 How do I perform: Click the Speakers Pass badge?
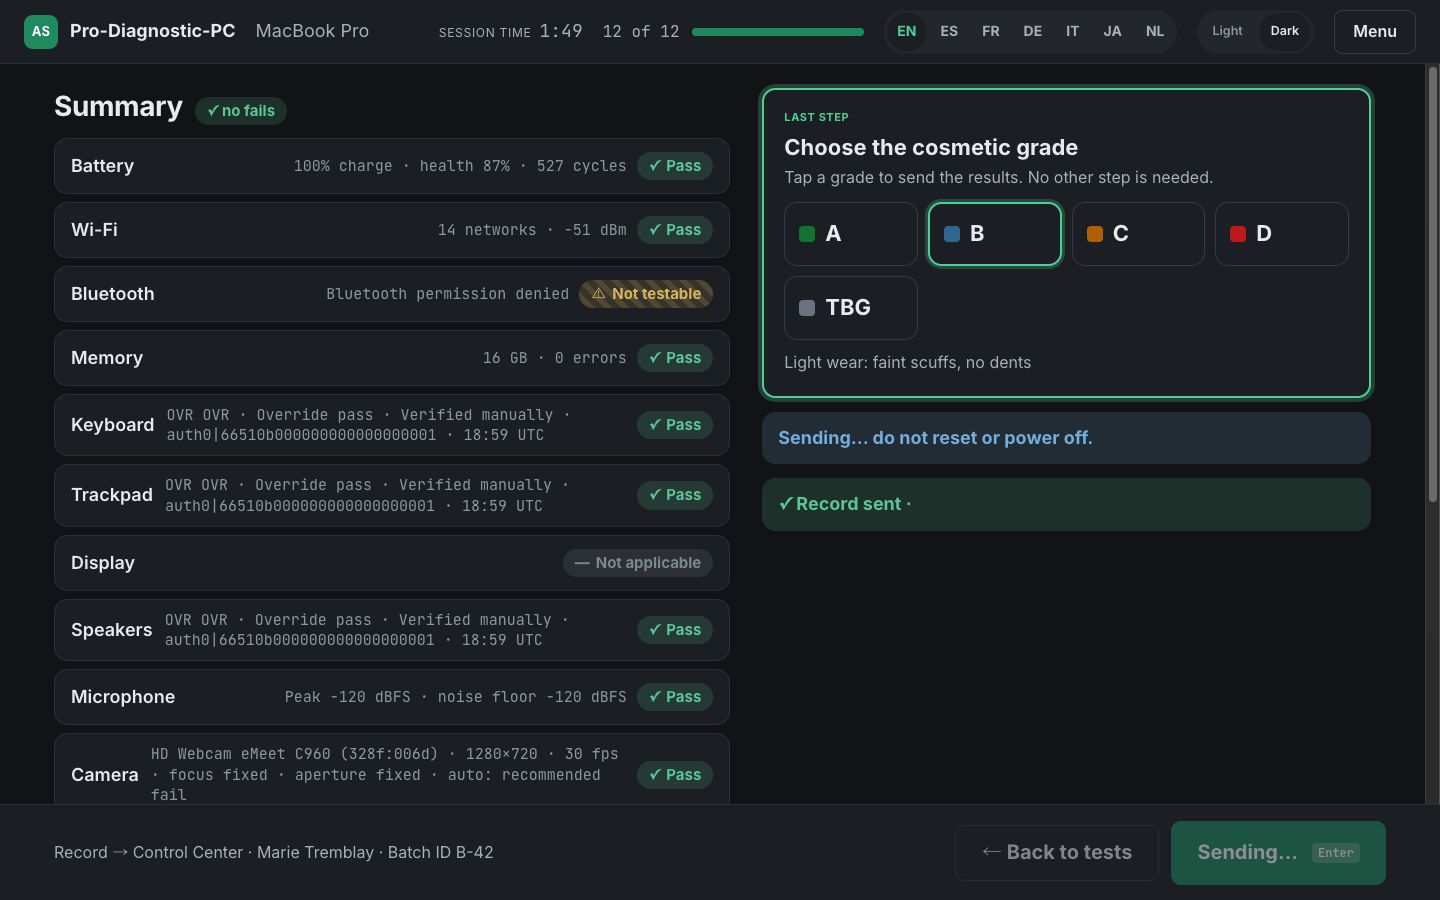[x=675, y=630]
